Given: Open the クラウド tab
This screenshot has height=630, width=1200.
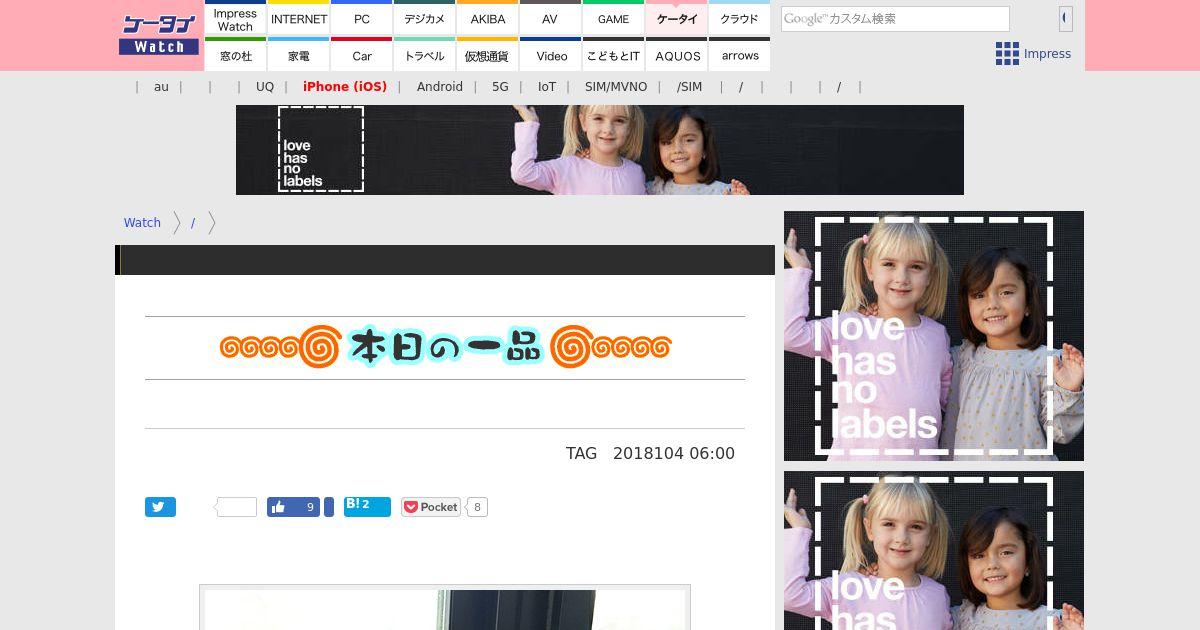Looking at the screenshot, I should pyautogui.click(x=739, y=18).
